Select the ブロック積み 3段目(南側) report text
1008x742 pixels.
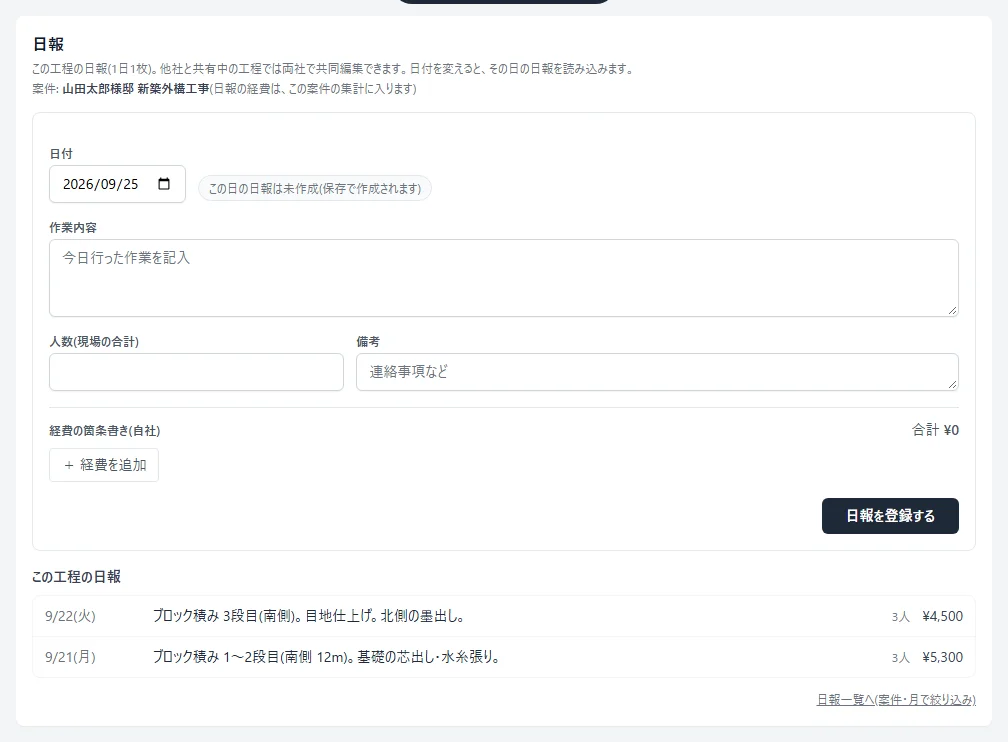point(309,616)
